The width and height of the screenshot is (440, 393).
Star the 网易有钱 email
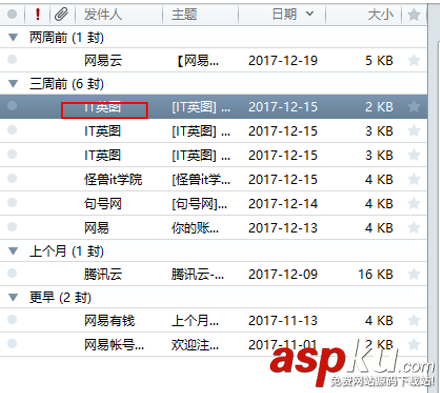pyautogui.click(x=414, y=320)
